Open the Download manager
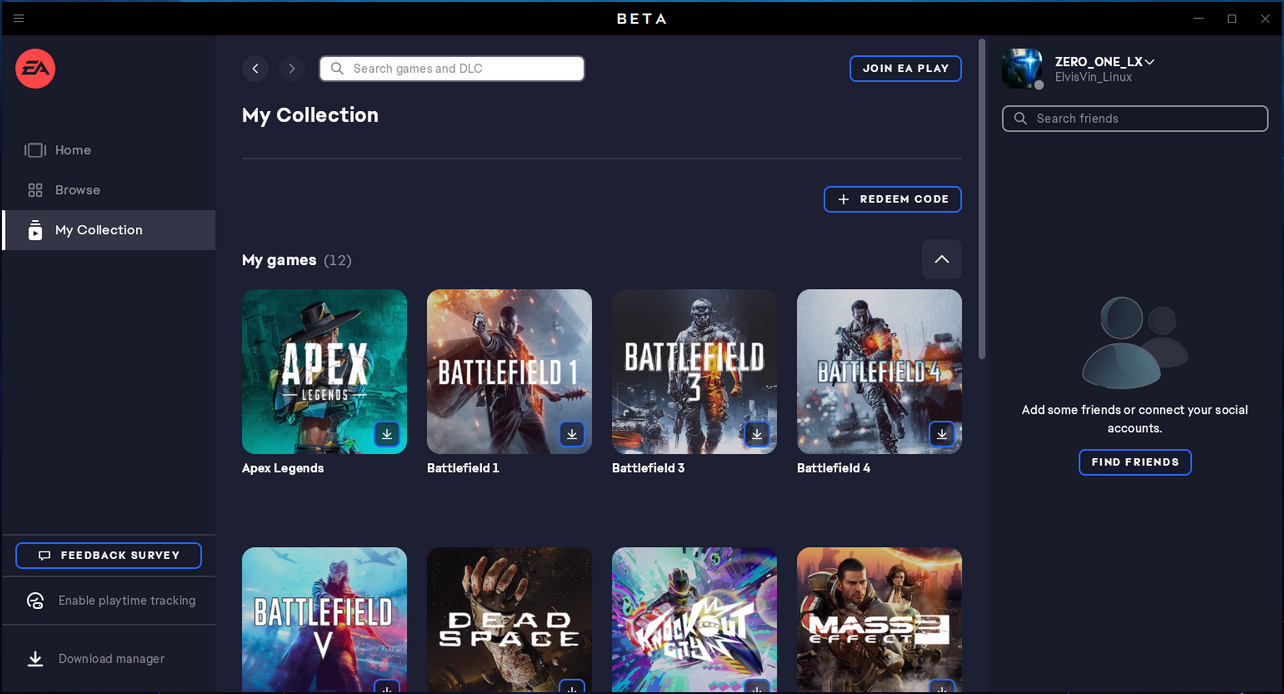Image resolution: width=1284 pixels, height=694 pixels. (x=108, y=659)
